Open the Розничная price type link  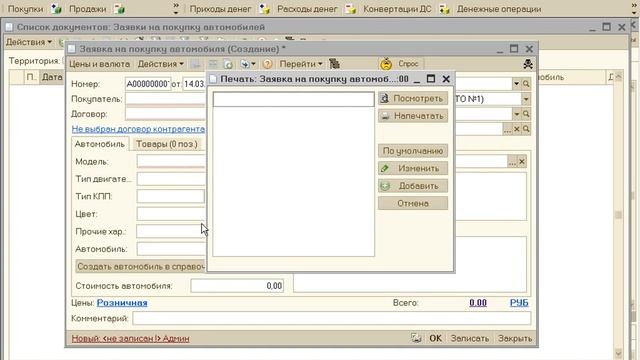pyautogui.click(x=122, y=303)
